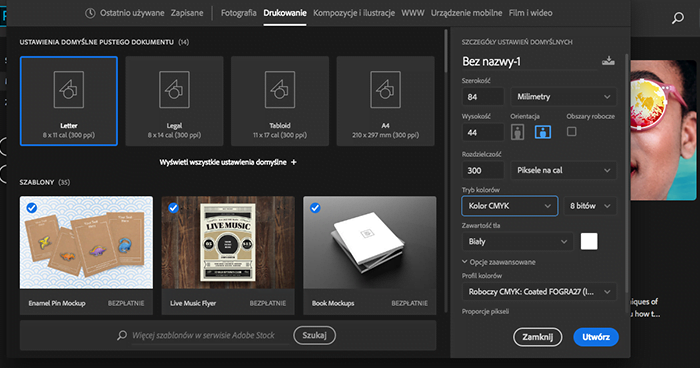Click the plus icon after Wyświetl wszystkie ustawienia domyślne
The width and height of the screenshot is (700, 368).
tap(294, 162)
